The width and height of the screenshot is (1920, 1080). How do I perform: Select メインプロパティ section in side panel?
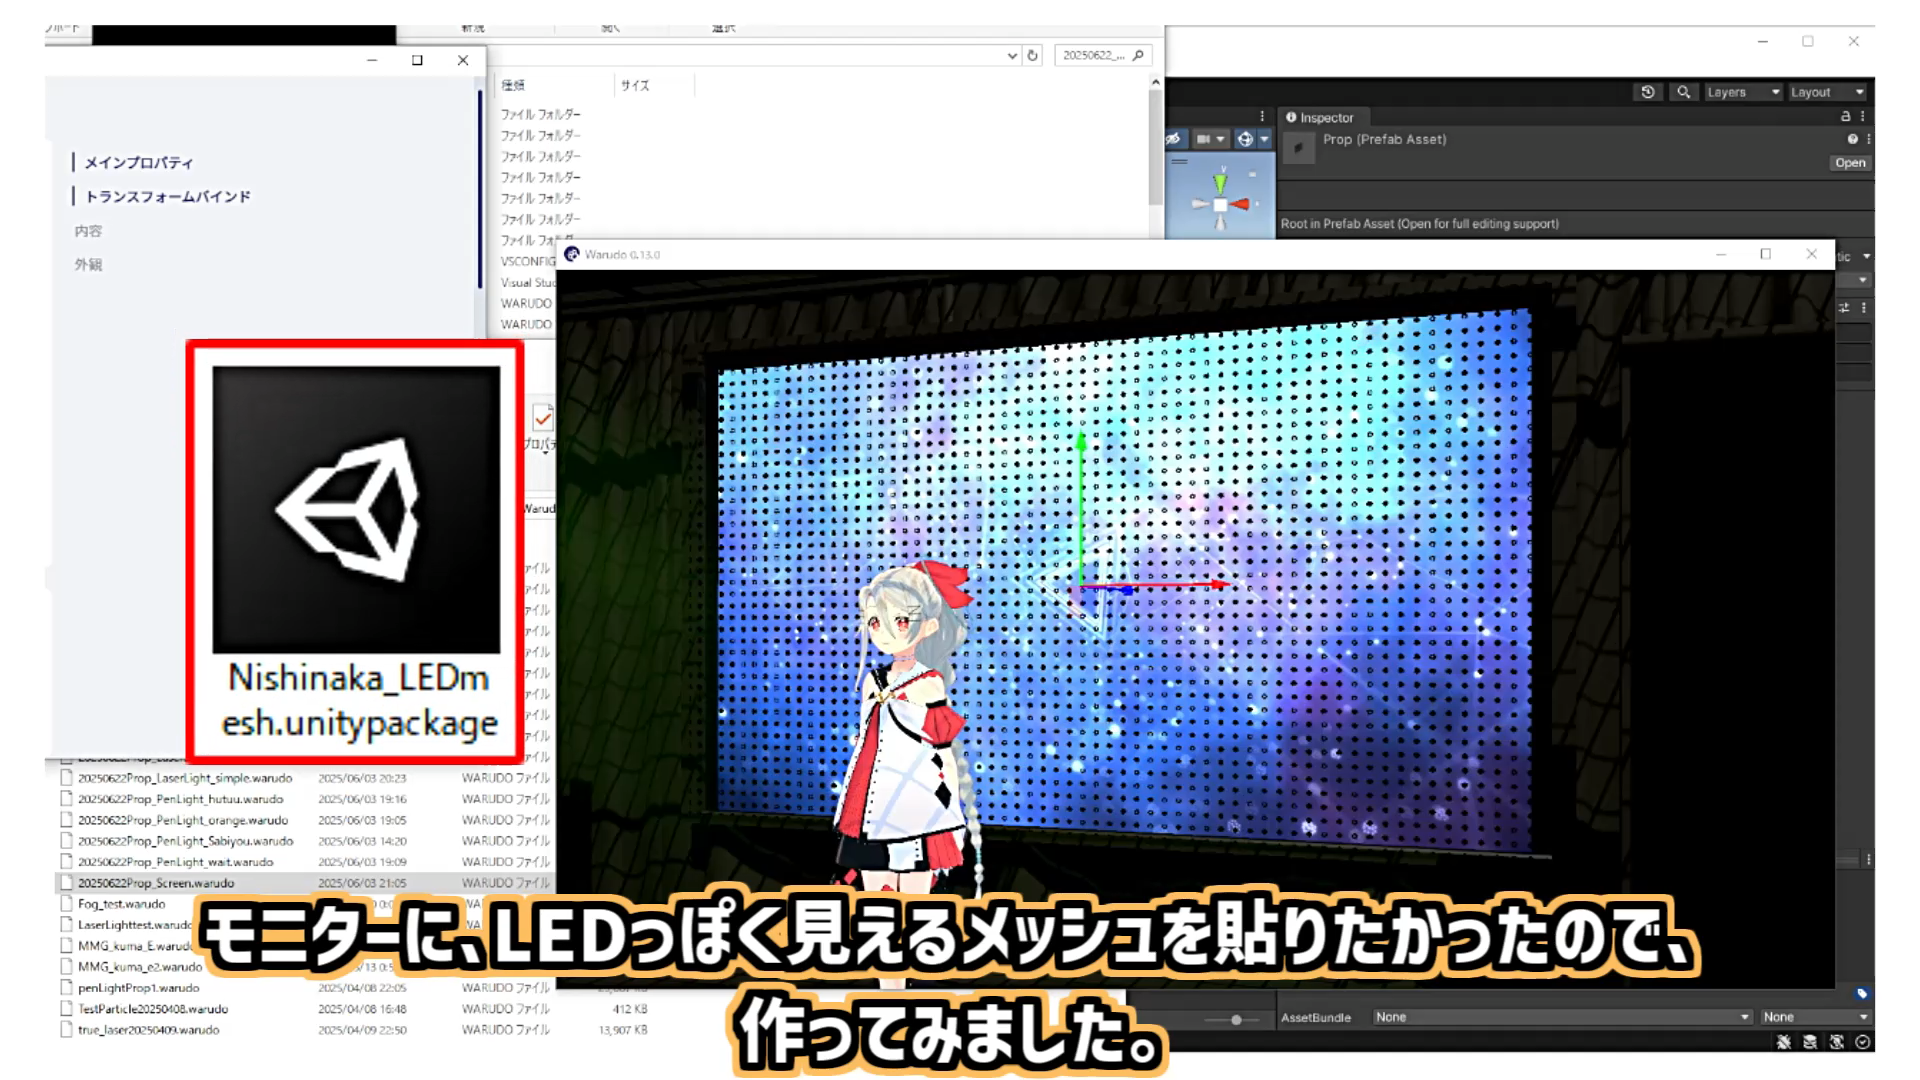tap(138, 162)
